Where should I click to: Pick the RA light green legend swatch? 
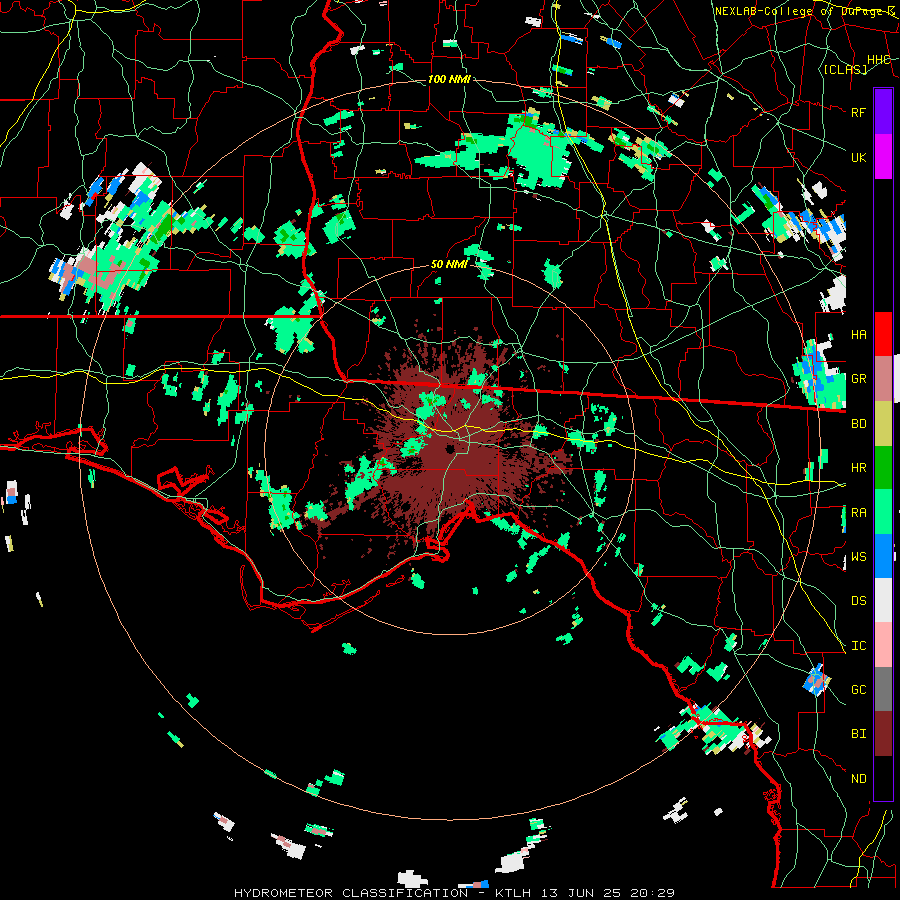tap(883, 512)
